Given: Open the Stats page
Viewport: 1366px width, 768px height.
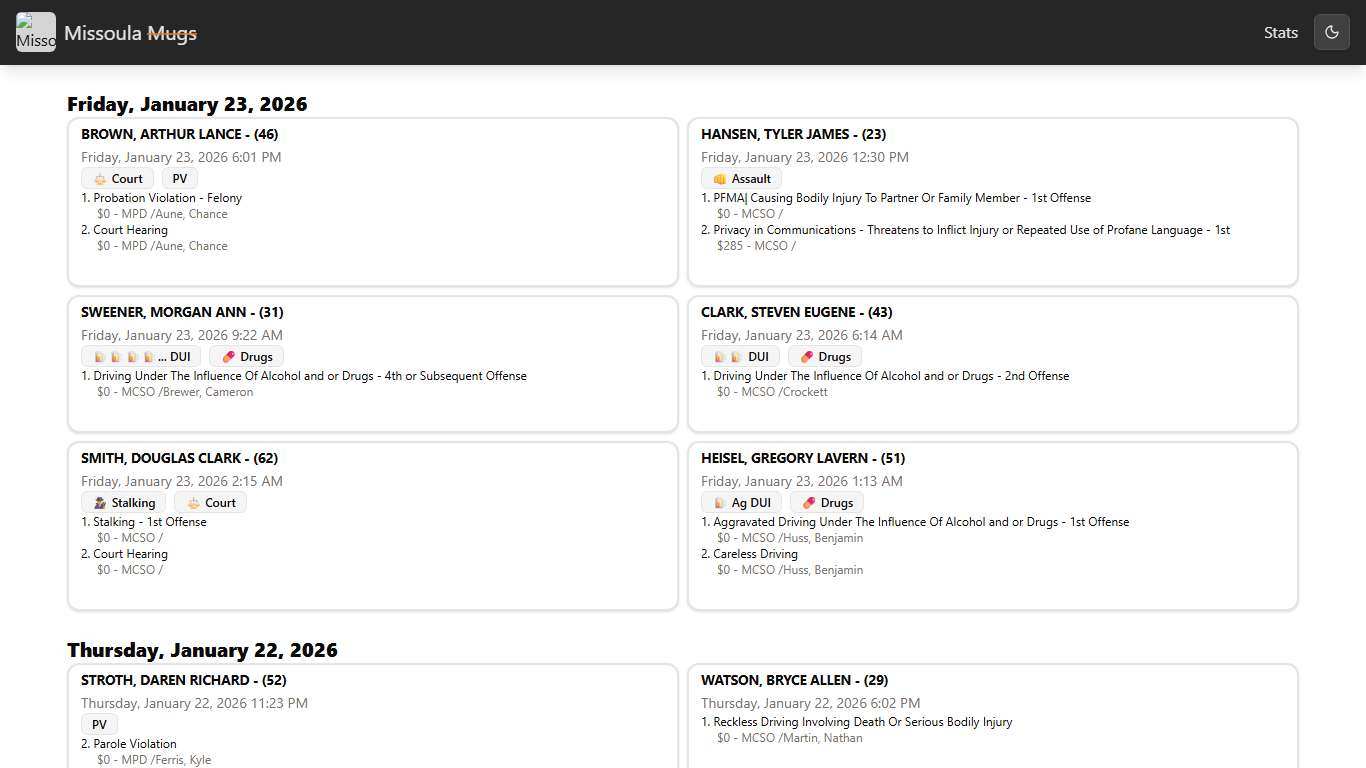Looking at the screenshot, I should [1280, 33].
